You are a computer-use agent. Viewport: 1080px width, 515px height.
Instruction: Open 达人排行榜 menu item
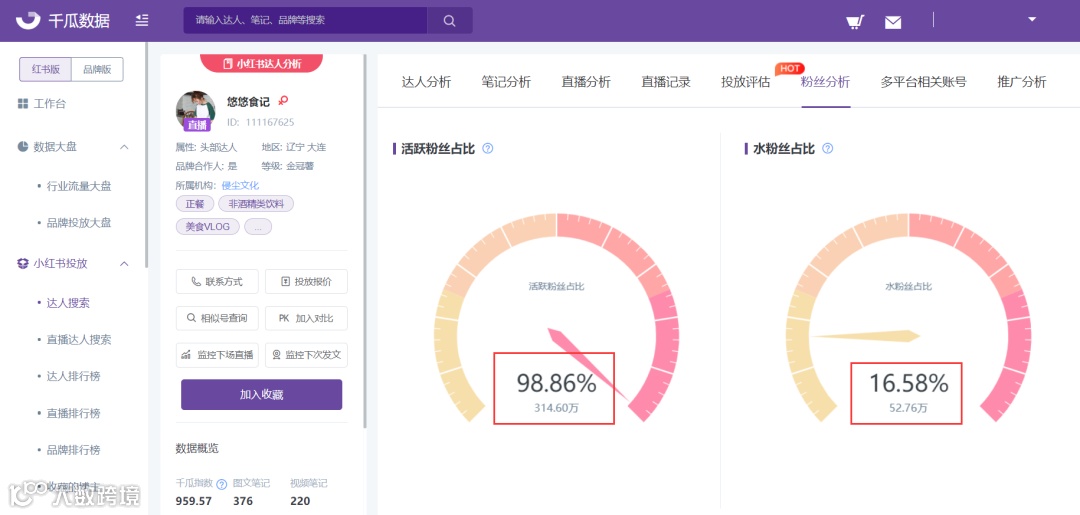pyautogui.click(x=74, y=377)
